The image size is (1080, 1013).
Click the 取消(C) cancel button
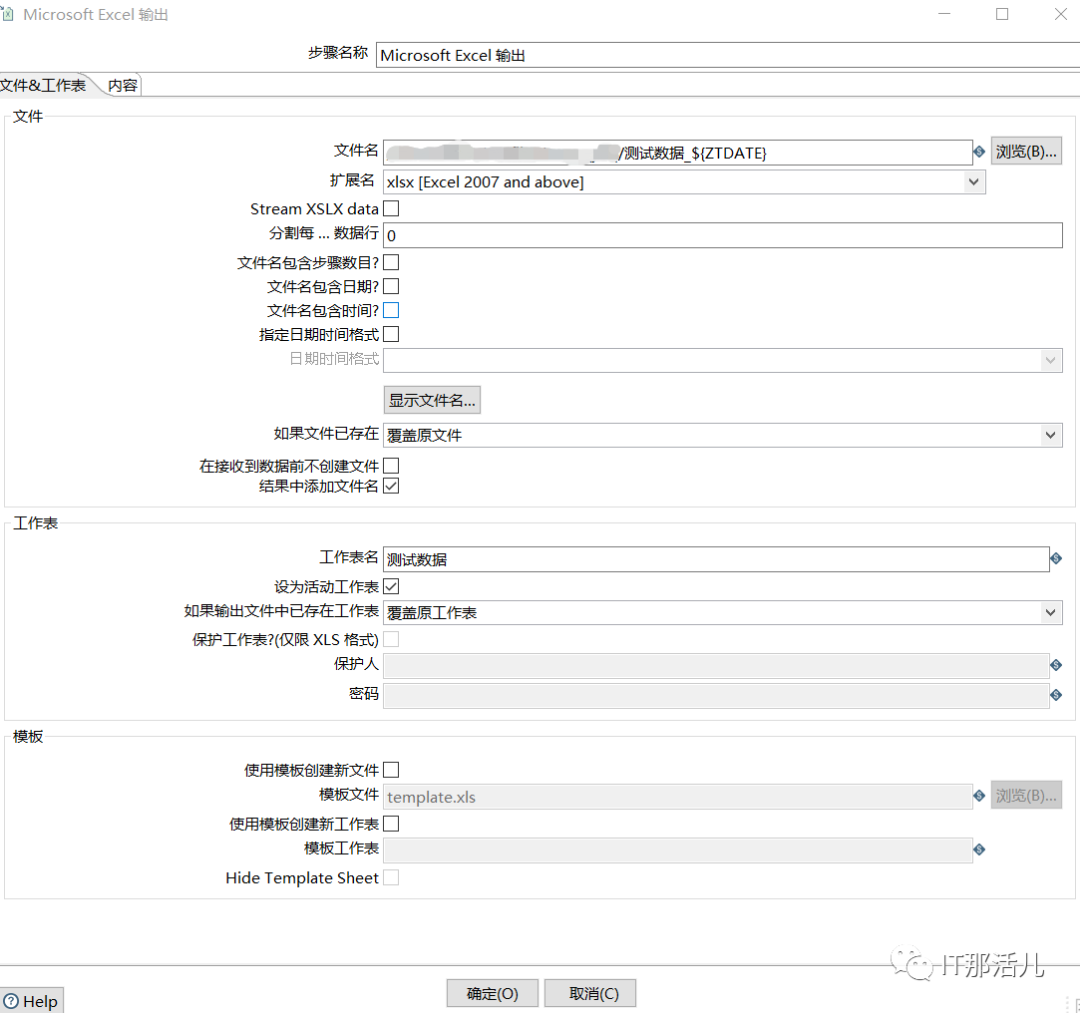tap(590, 994)
